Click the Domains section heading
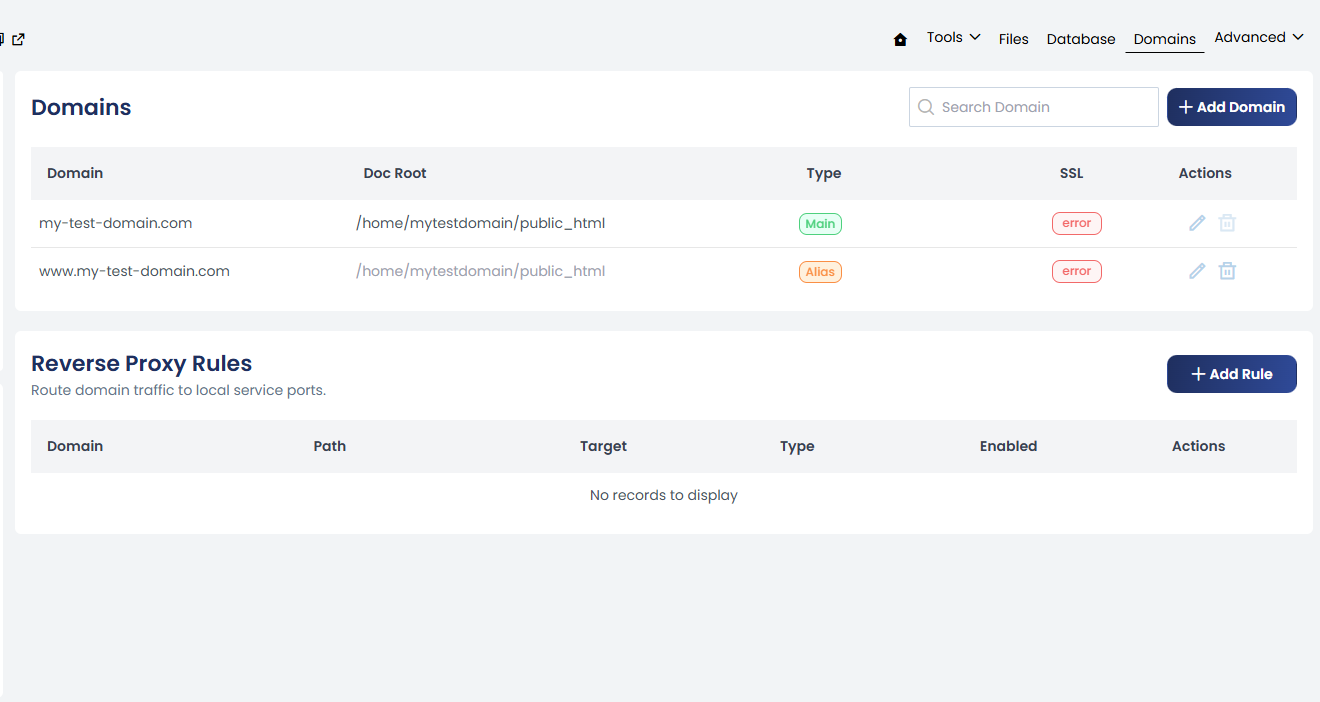Image resolution: width=1320 pixels, height=702 pixels. coord(81,107)
